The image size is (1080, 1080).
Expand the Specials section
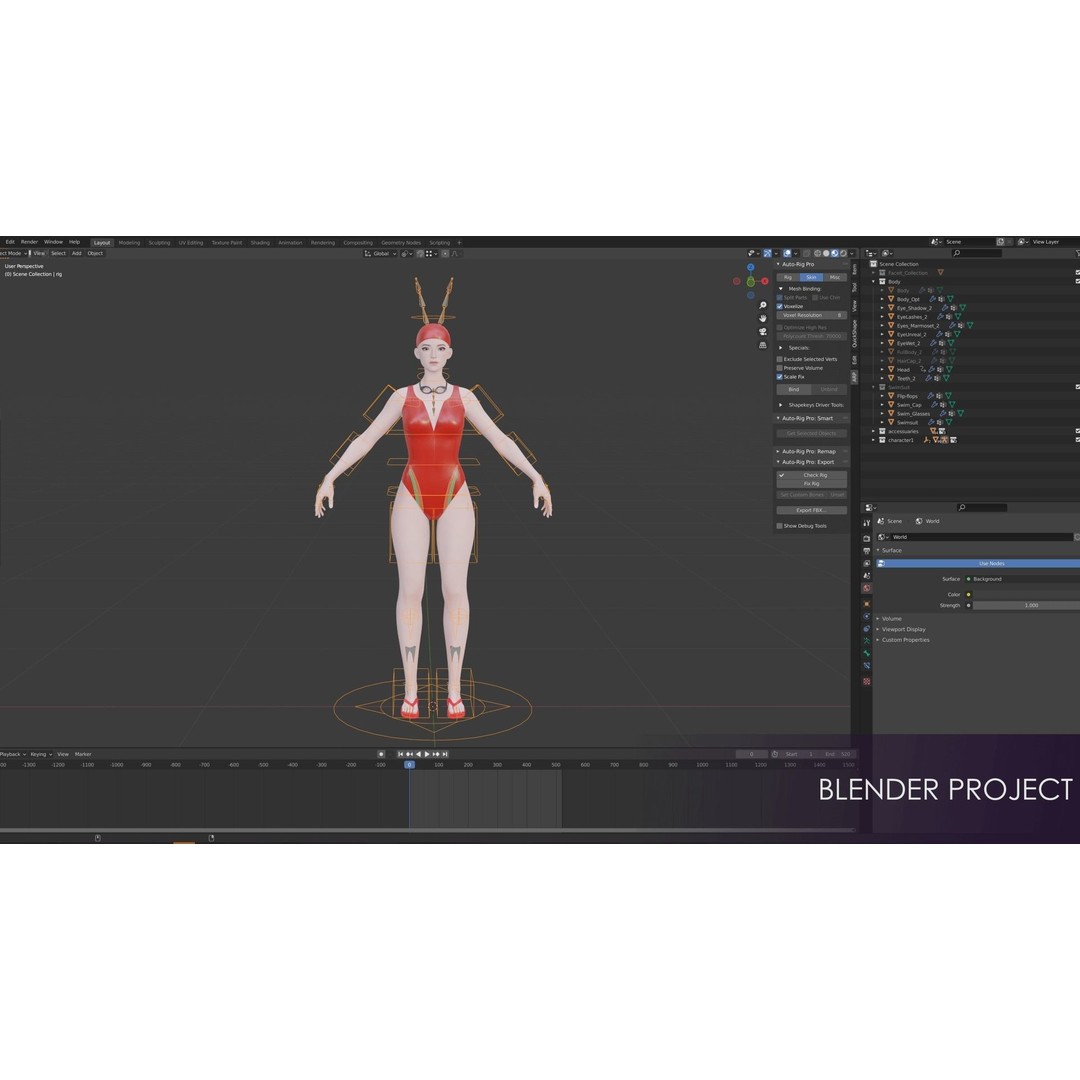[780, 348]
